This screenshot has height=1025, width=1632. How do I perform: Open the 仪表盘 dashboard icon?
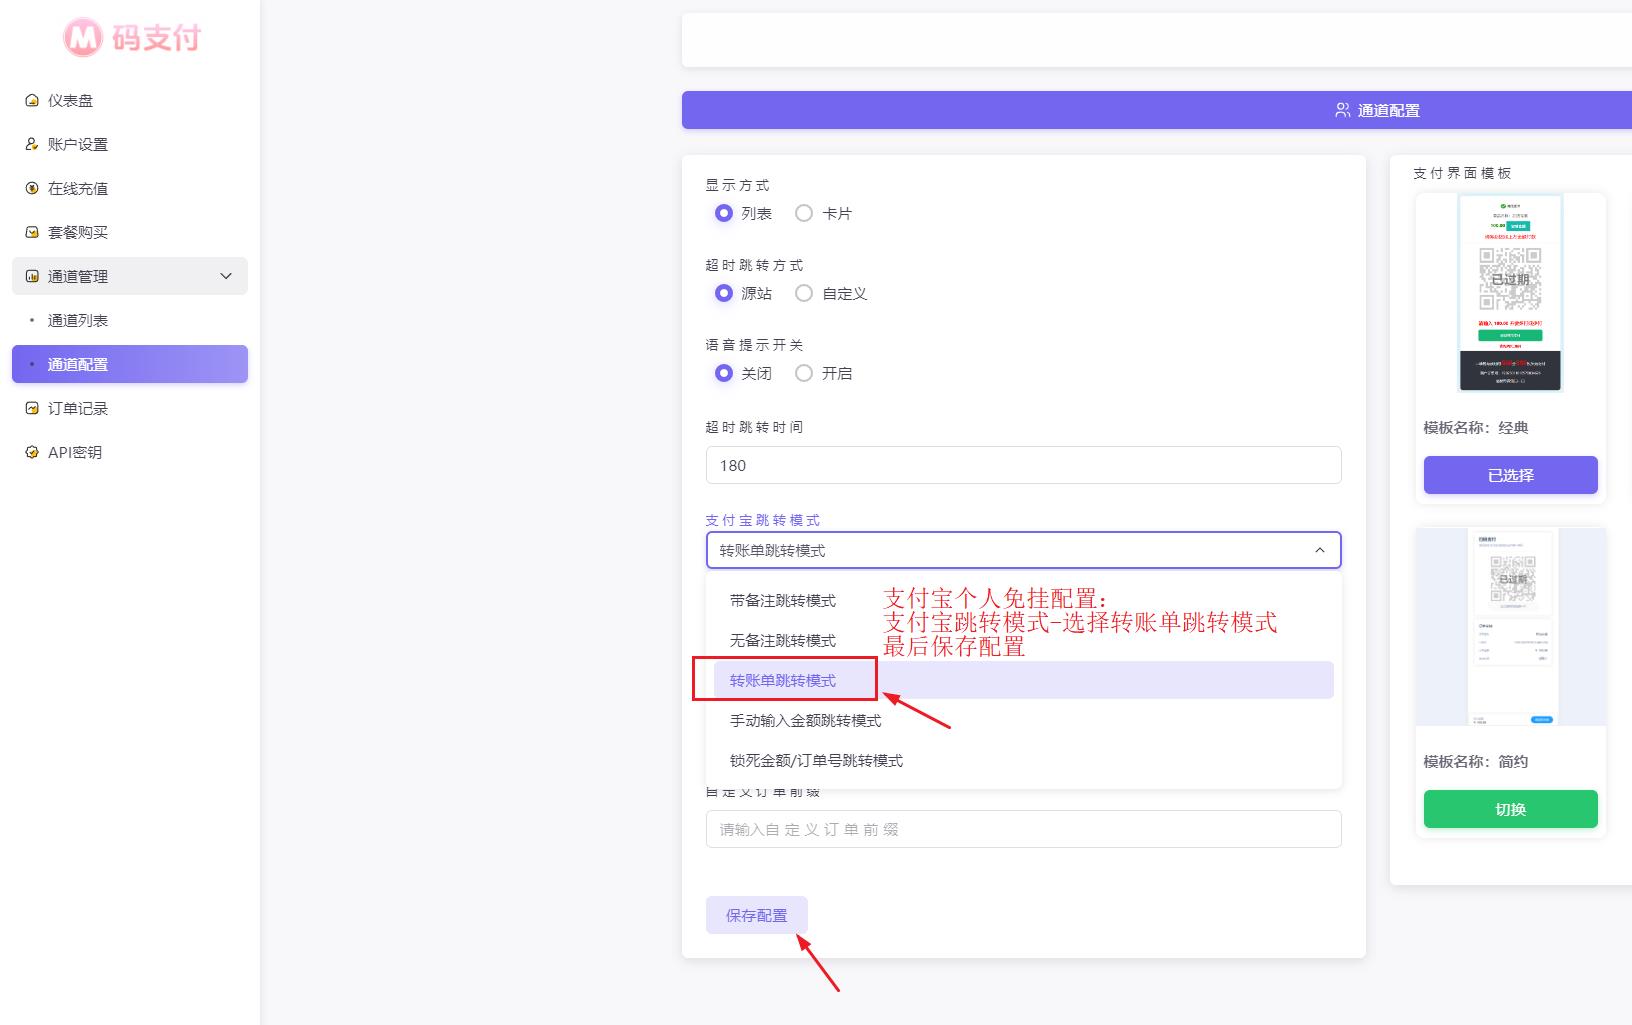click(32, 101)
